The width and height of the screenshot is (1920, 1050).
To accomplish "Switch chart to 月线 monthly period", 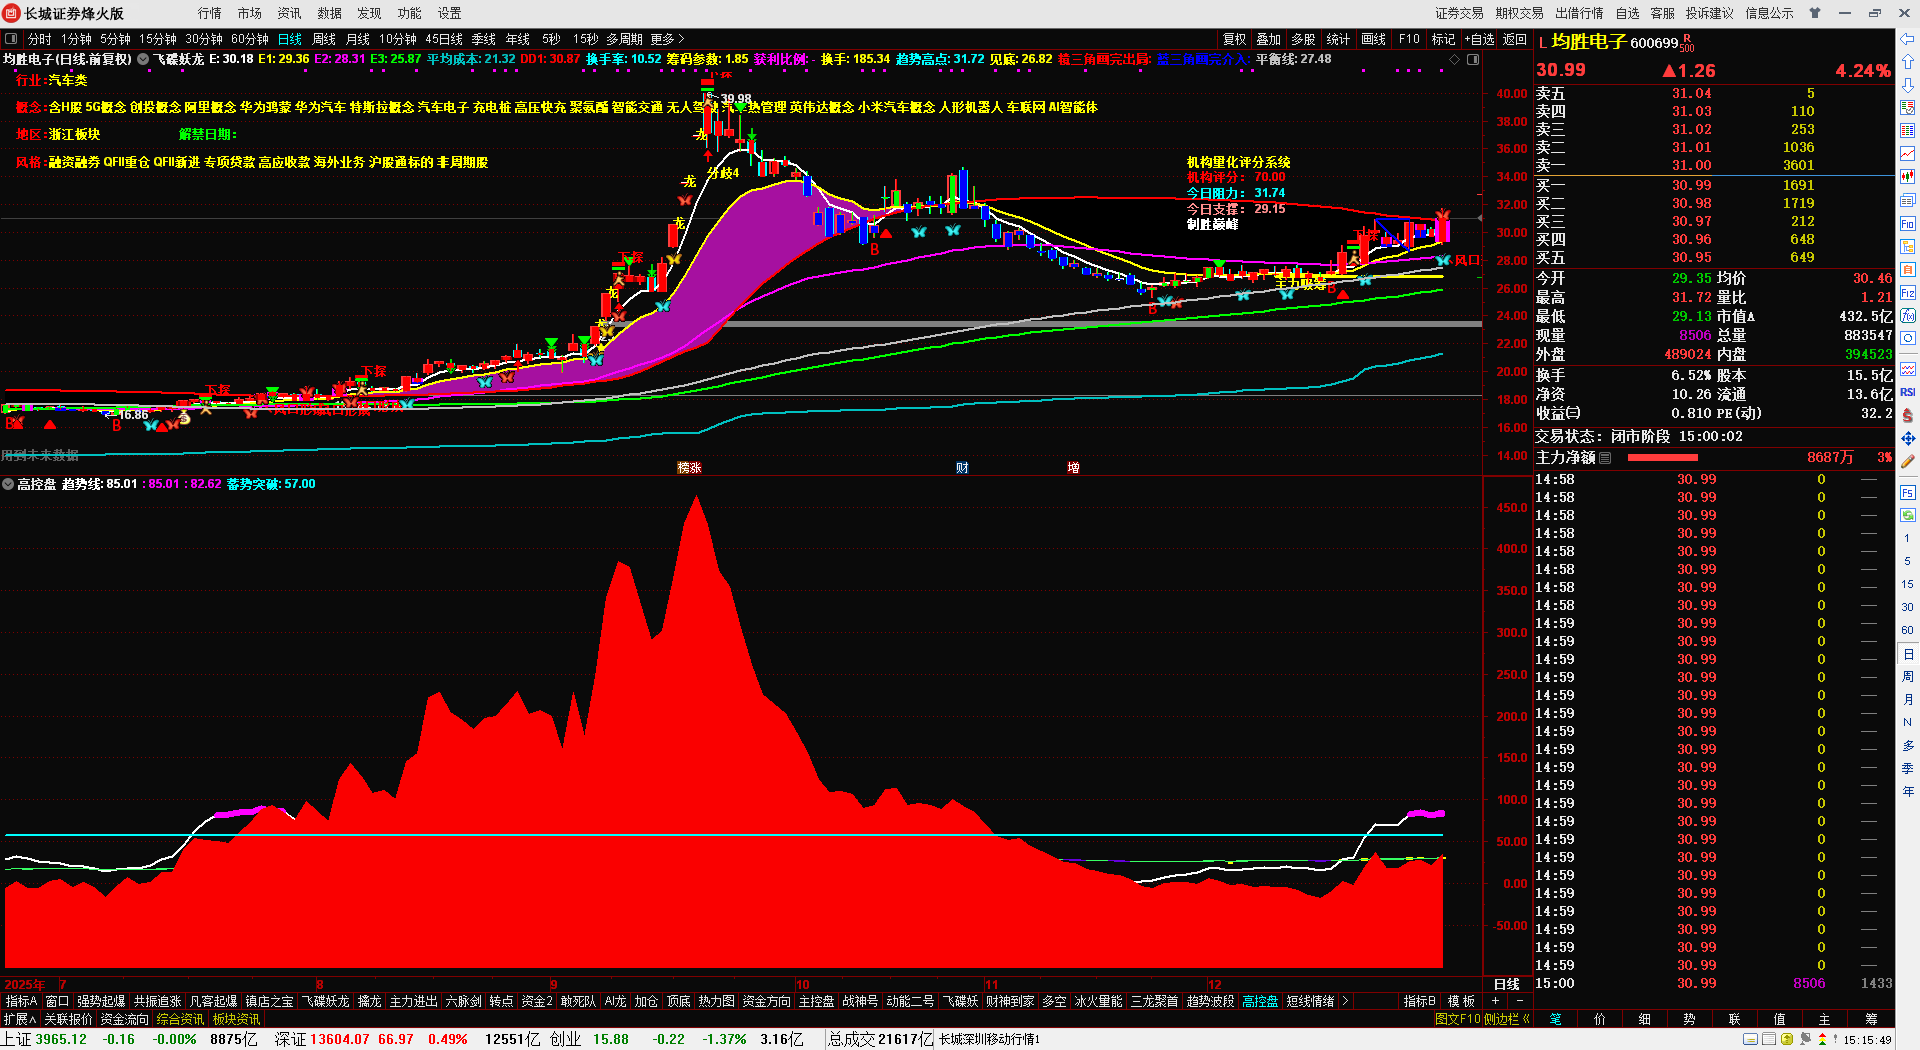I will click(358, 39).
